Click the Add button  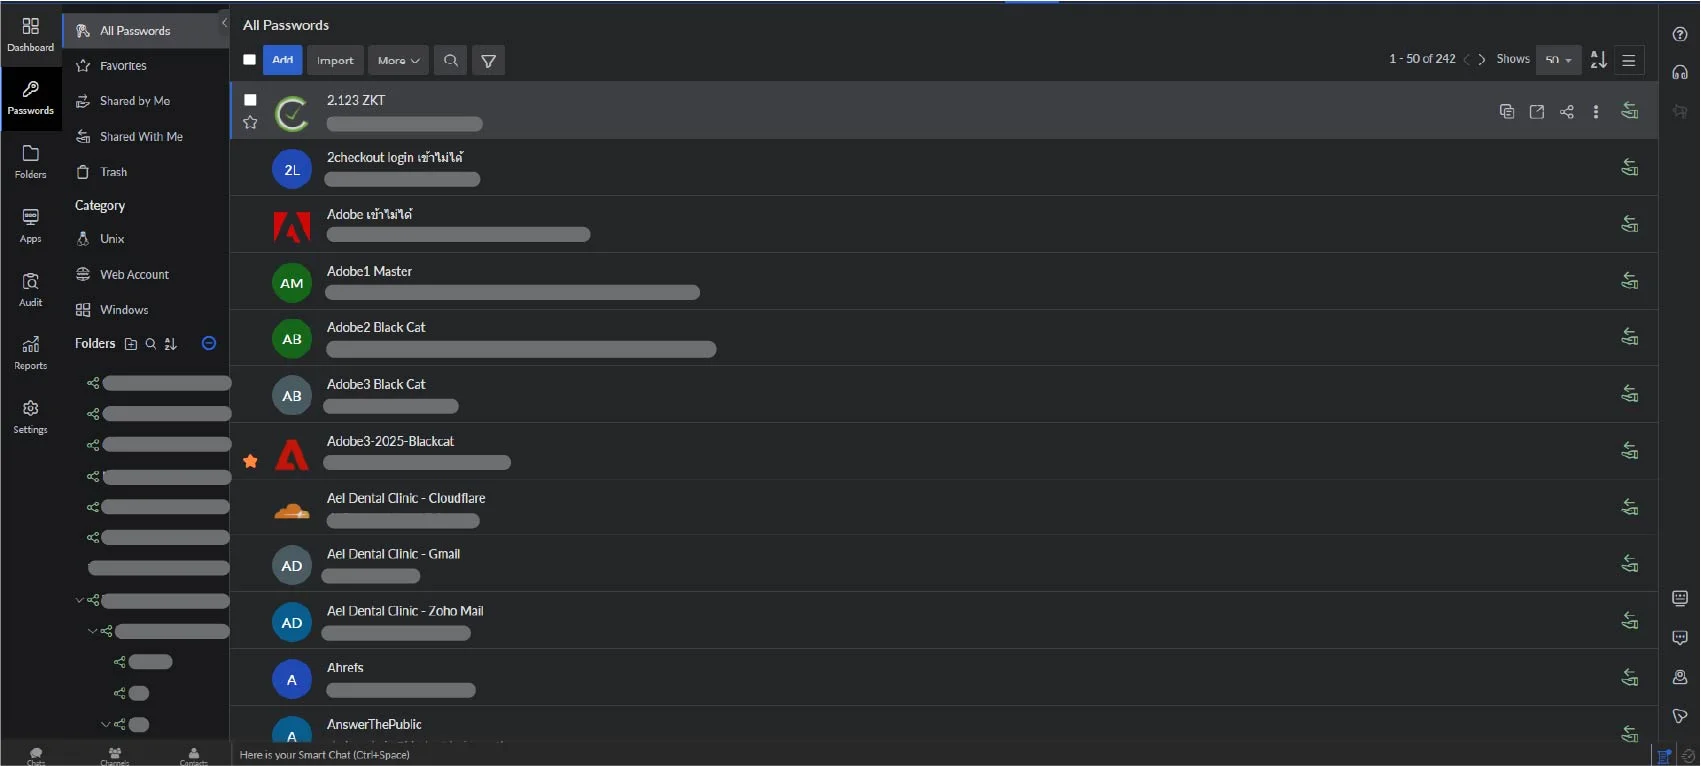point(283,60)
